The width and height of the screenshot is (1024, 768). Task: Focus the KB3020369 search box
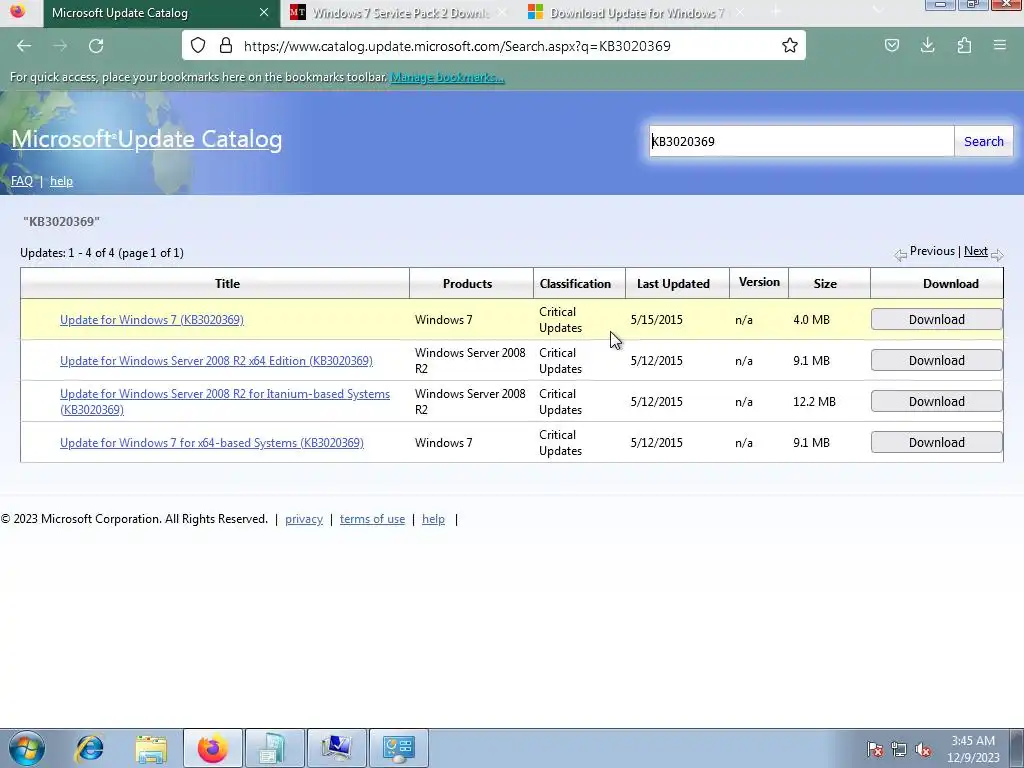[x=801, y=141]
